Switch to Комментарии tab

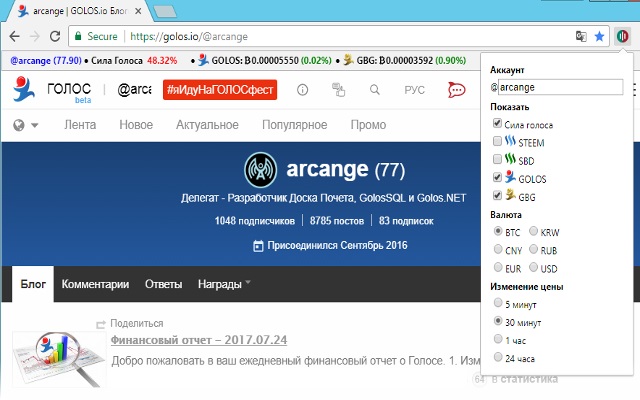pyautogui.click(x=95, y=284)
